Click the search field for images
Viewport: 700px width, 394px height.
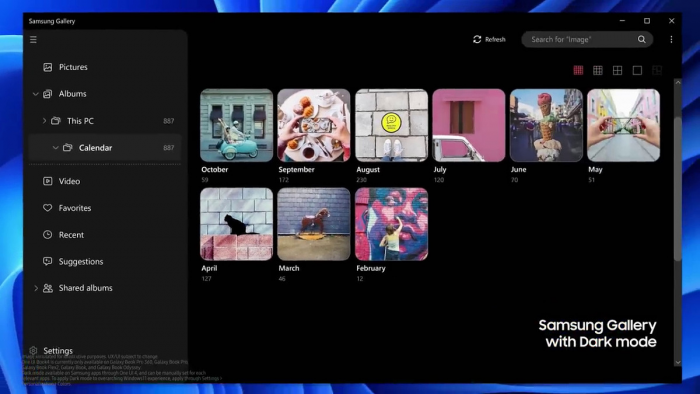tap(587, 39)
